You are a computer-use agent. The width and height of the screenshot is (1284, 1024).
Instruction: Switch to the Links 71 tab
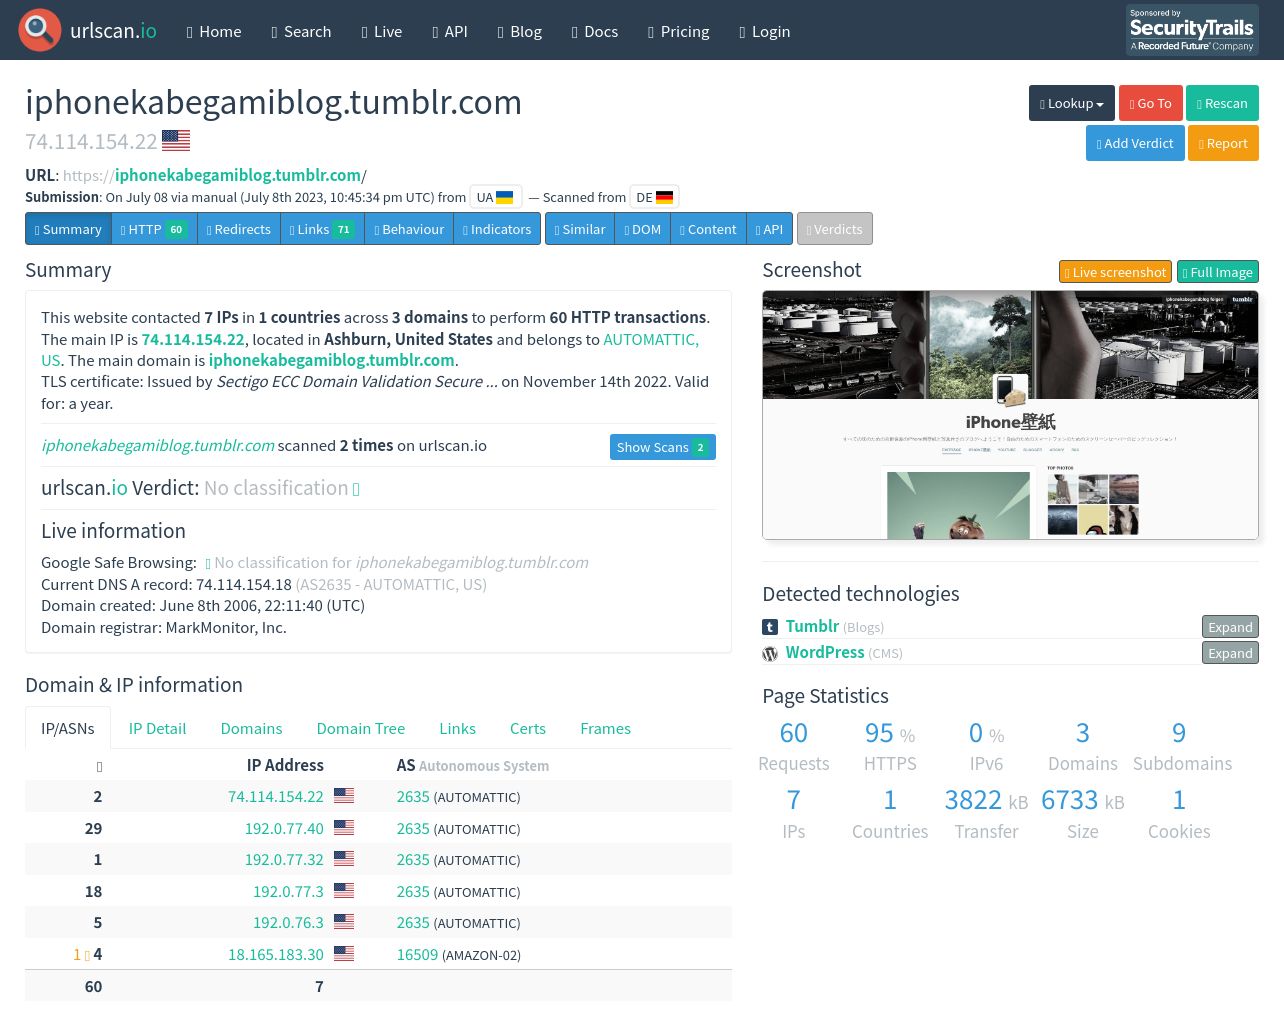[x=322, y=229]
